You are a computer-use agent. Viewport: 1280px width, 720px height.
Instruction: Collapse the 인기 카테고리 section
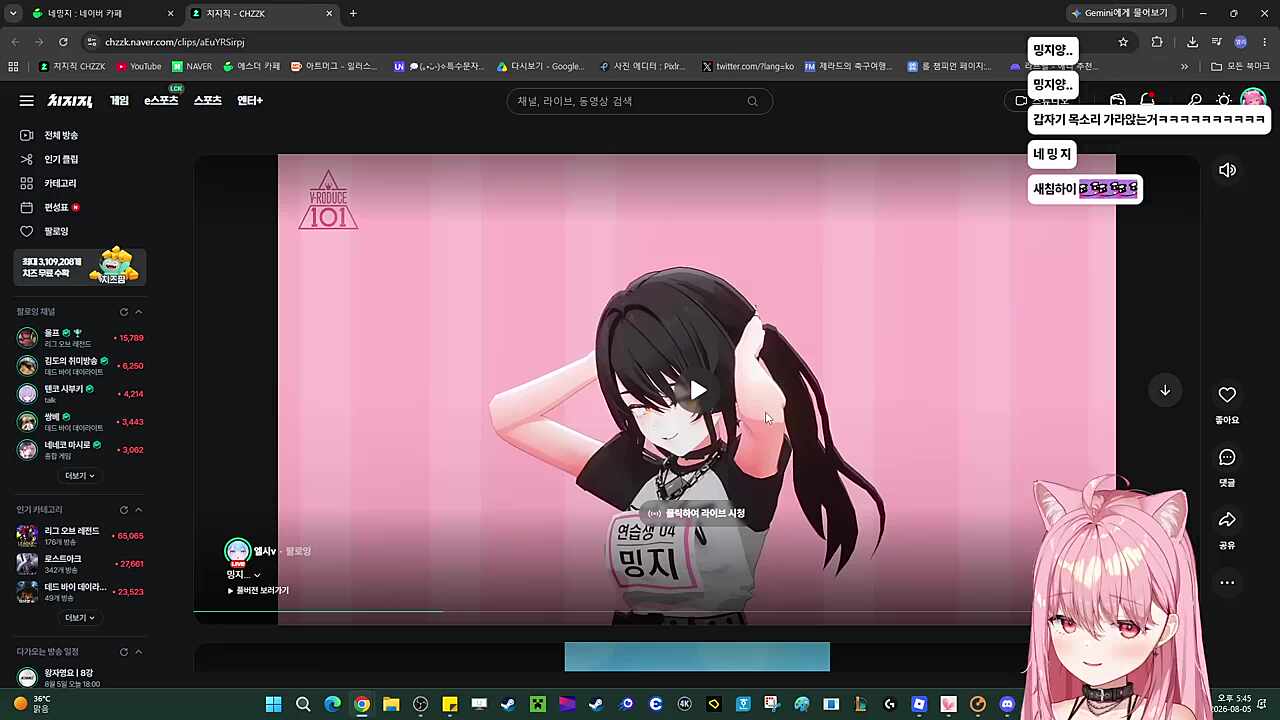coord(139,510)
